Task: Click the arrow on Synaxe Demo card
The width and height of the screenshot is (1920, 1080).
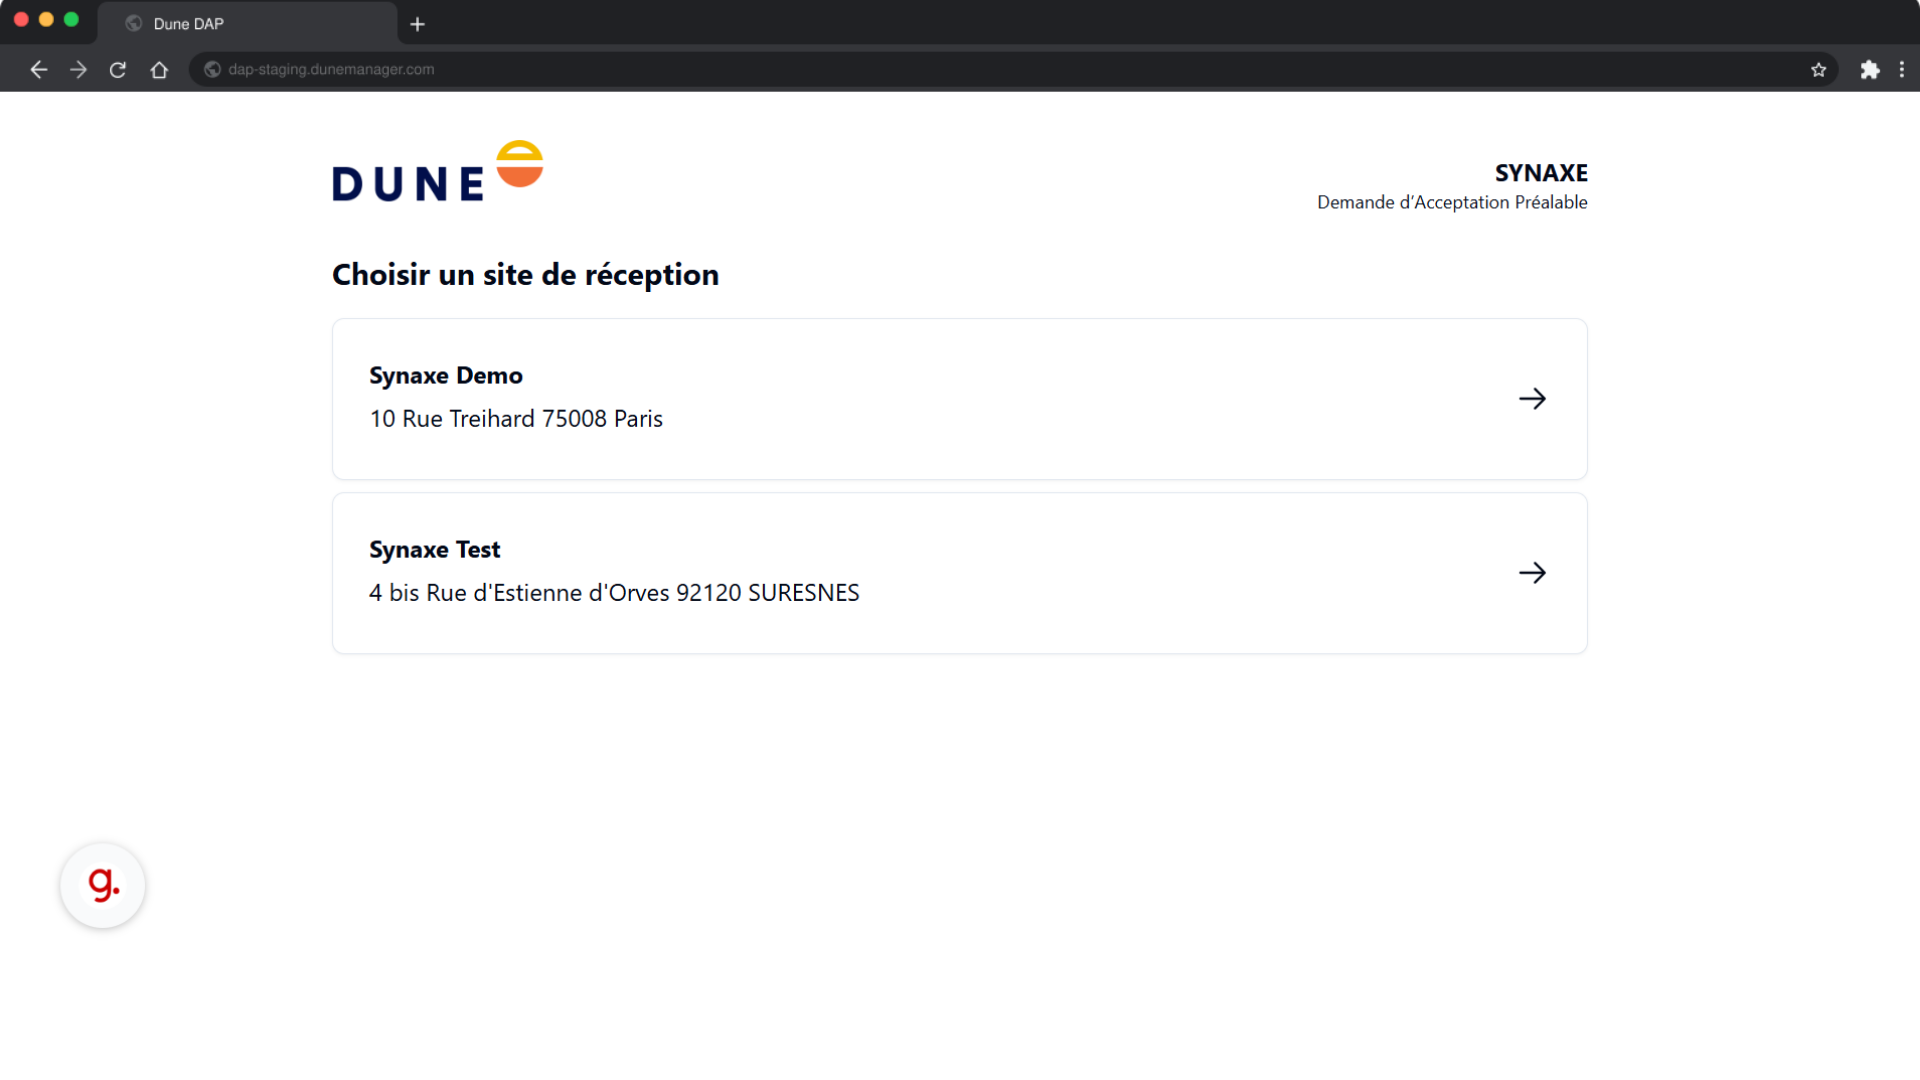Action: (x=1532, y=399)
